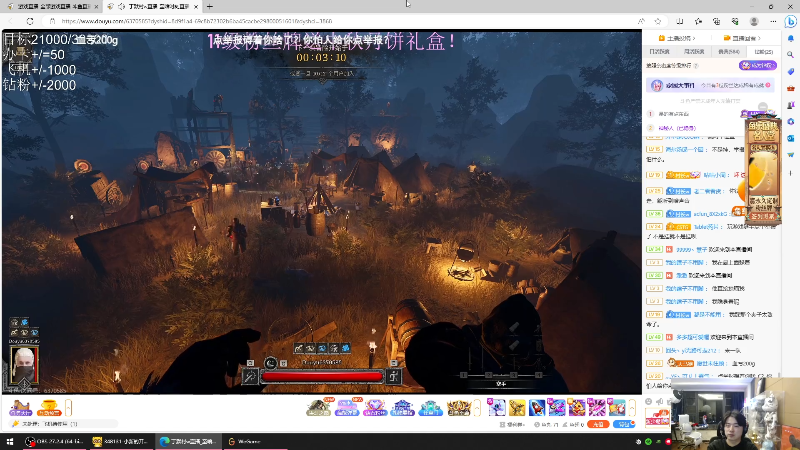Open the horse-rider purple activity icon
800x450 pixels.
[20, 407]
